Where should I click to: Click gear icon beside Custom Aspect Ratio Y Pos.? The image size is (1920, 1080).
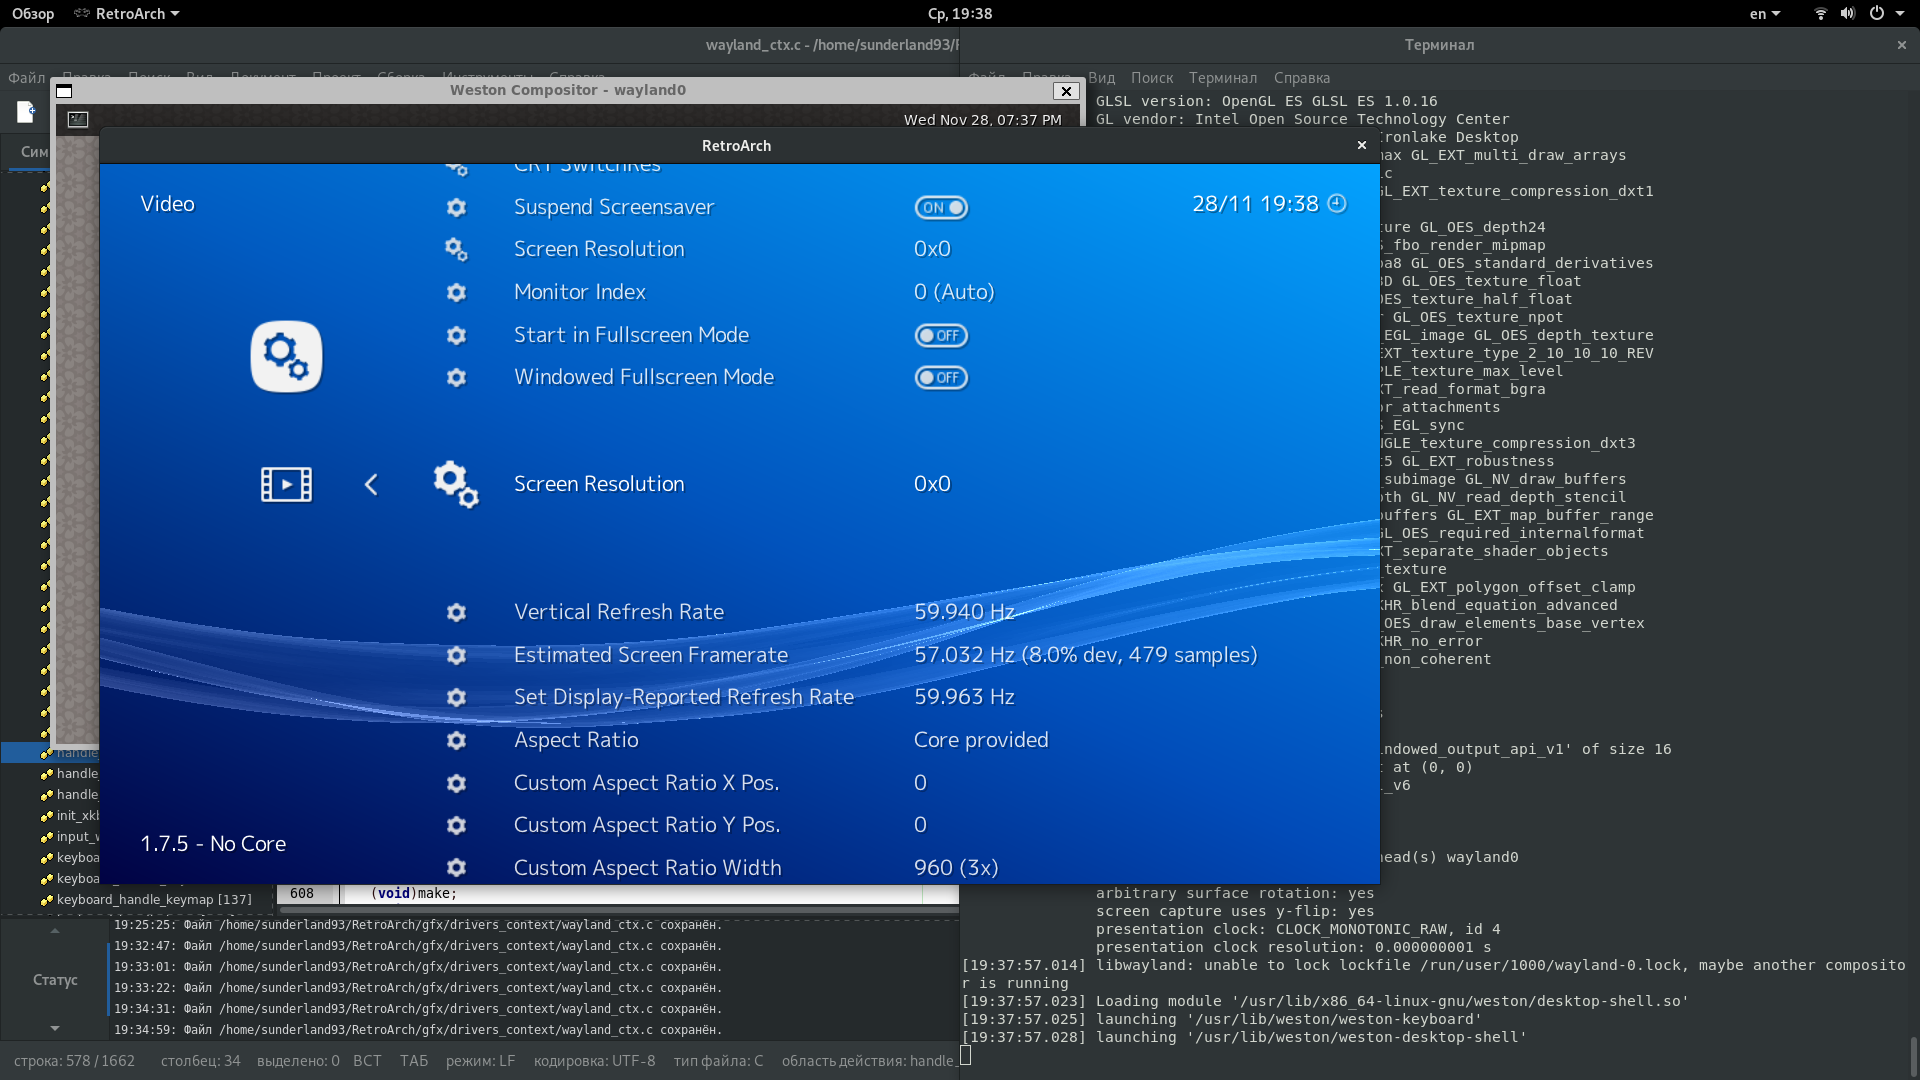[x=456, y=825]
